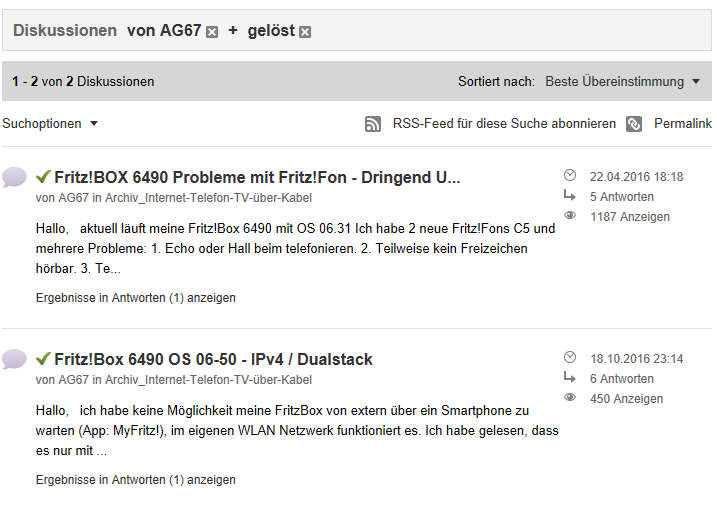Viewport: 717px width, 505px height.
Task: Click reply arrow icon beside '5 Antworten'
Action: 570,196
